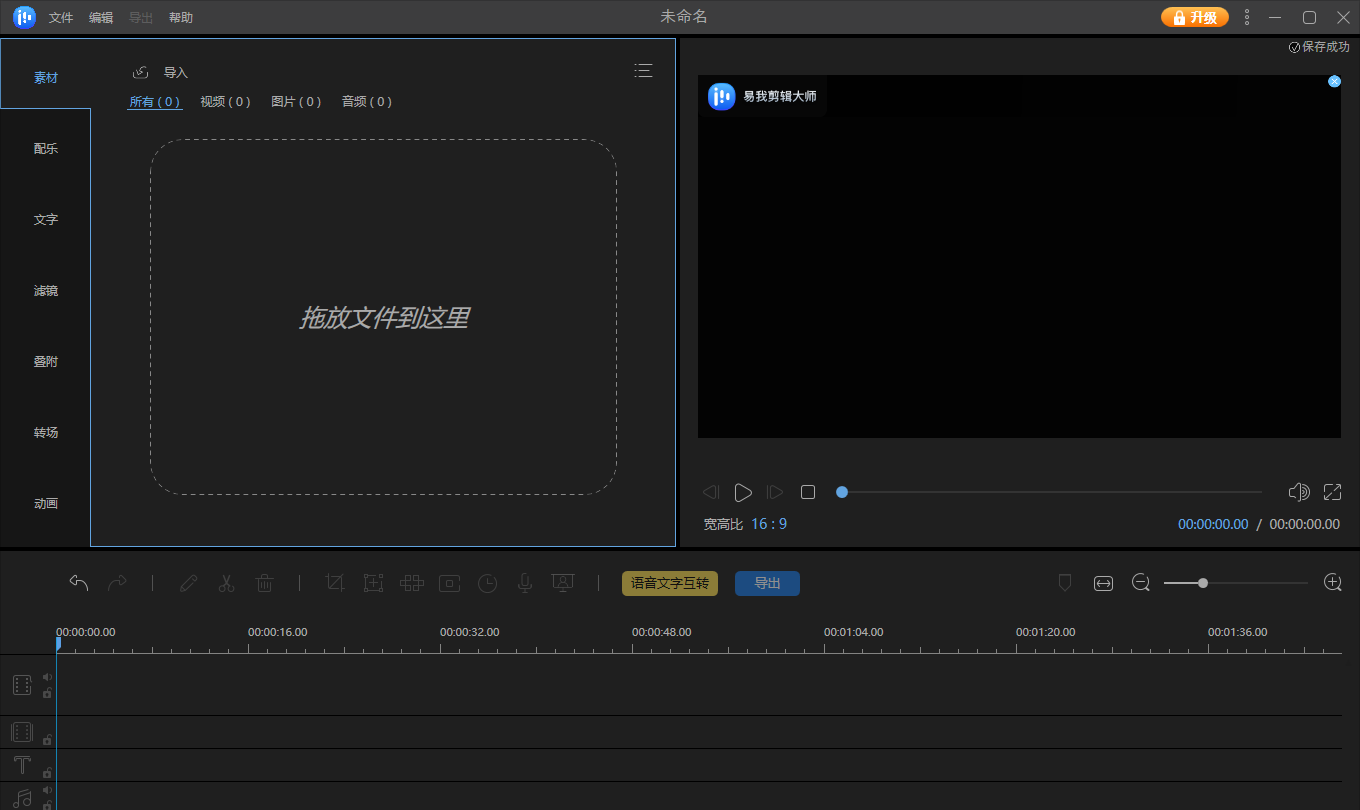Click the freeze-frame icon before the clock
The width and height of the screenshot is (1360, 810).
click(449, 583)
